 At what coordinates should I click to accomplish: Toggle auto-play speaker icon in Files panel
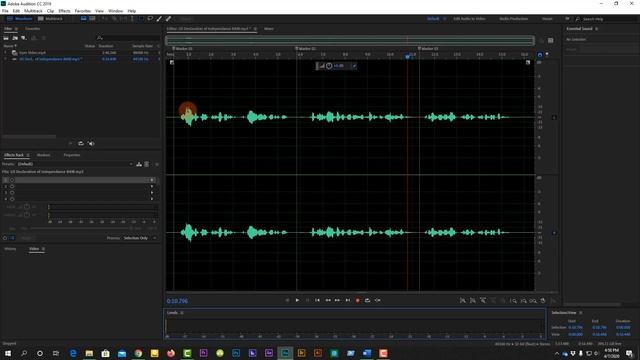91,144
